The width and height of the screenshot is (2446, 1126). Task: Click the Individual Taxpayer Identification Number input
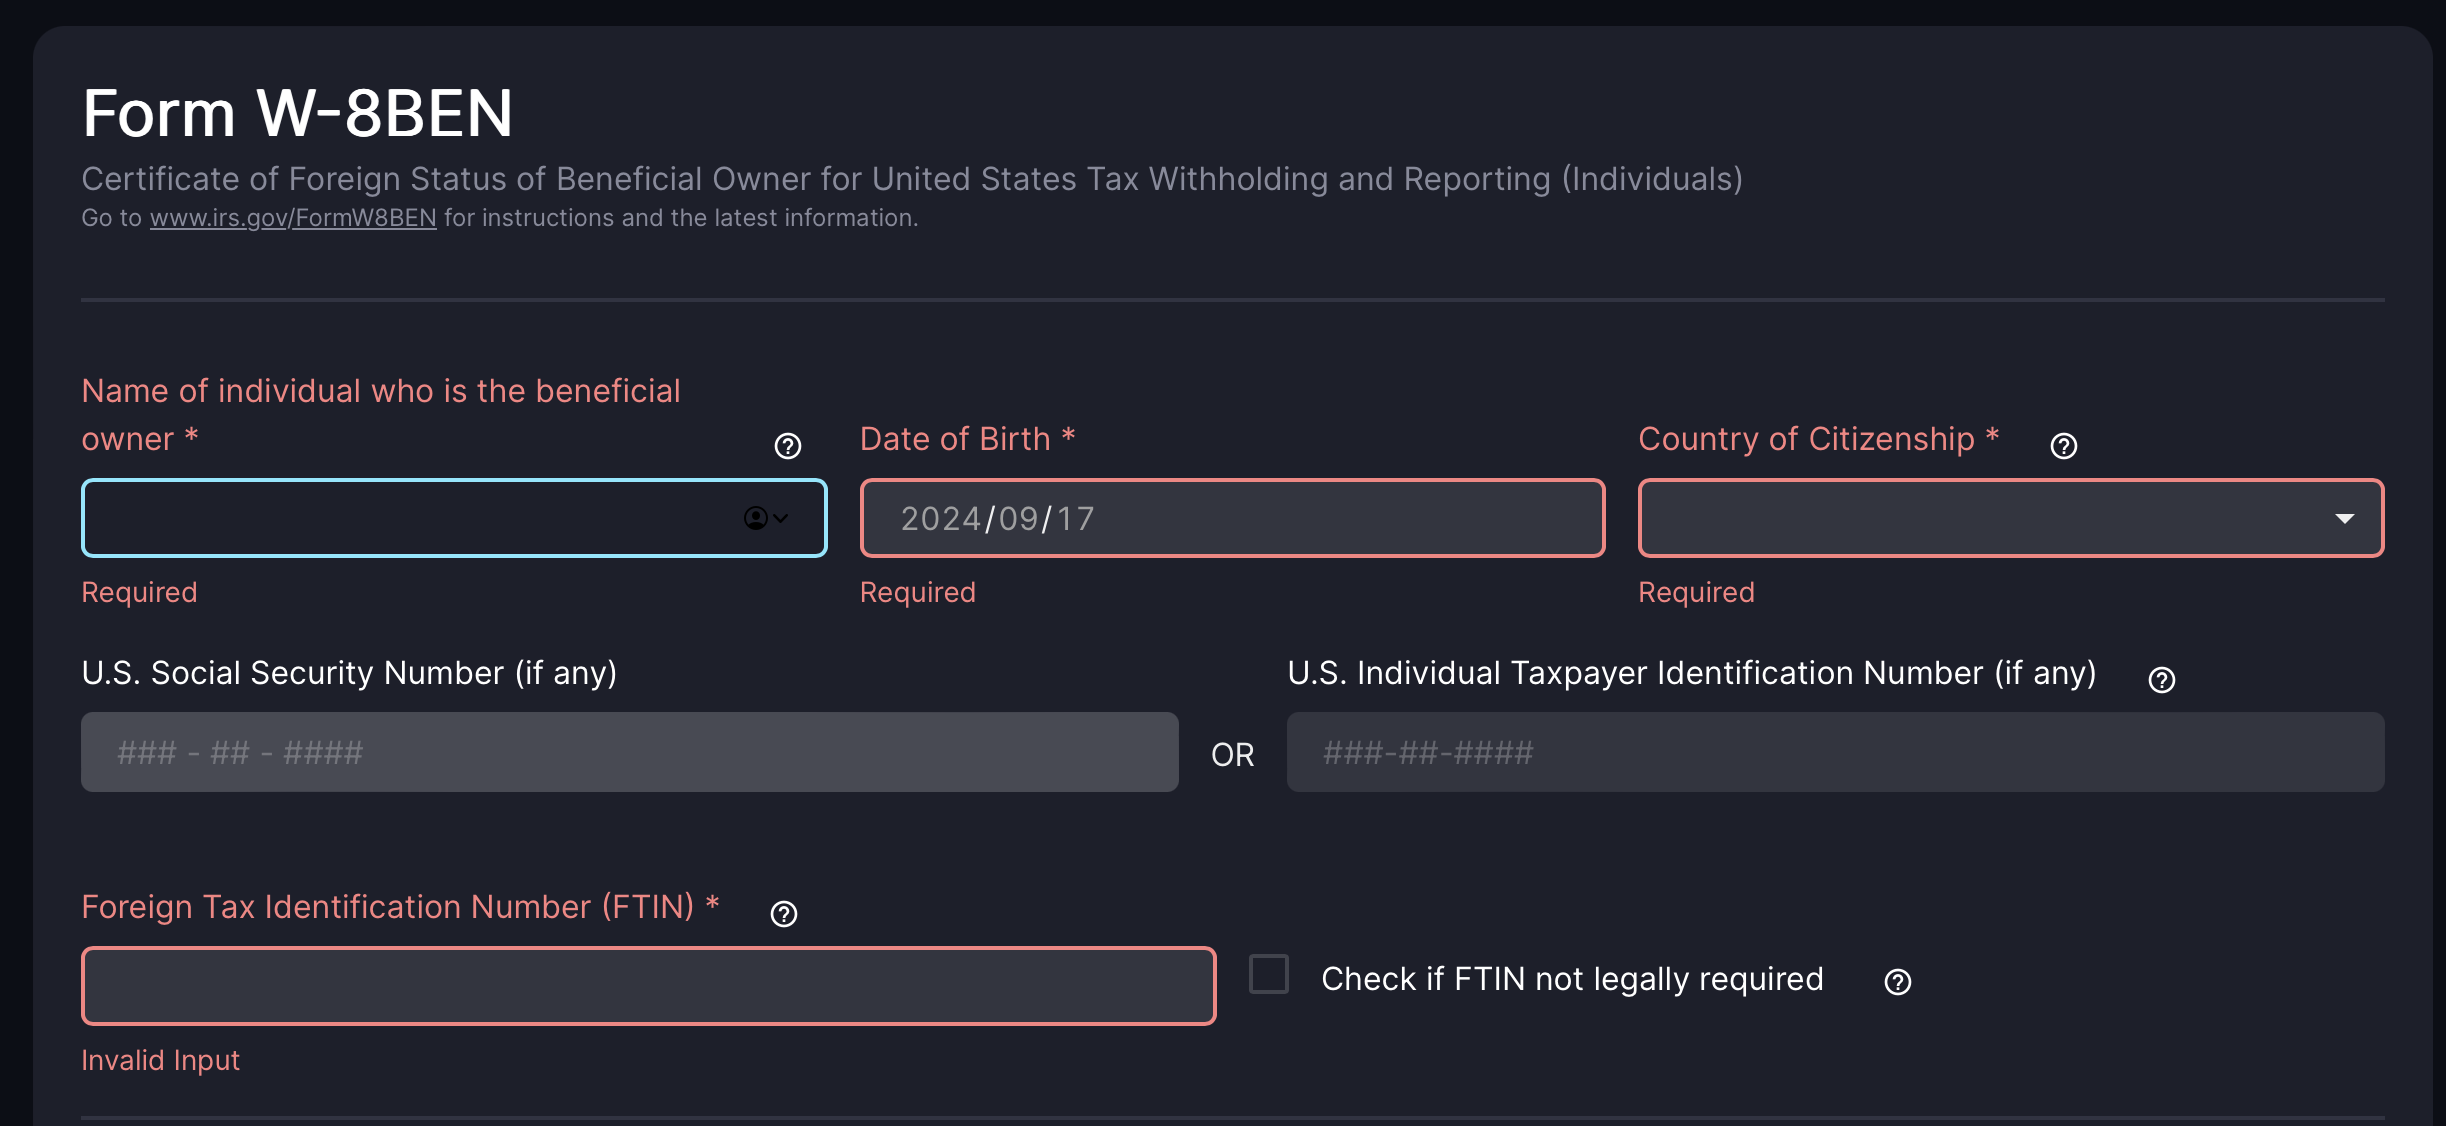click(1835, 752)
